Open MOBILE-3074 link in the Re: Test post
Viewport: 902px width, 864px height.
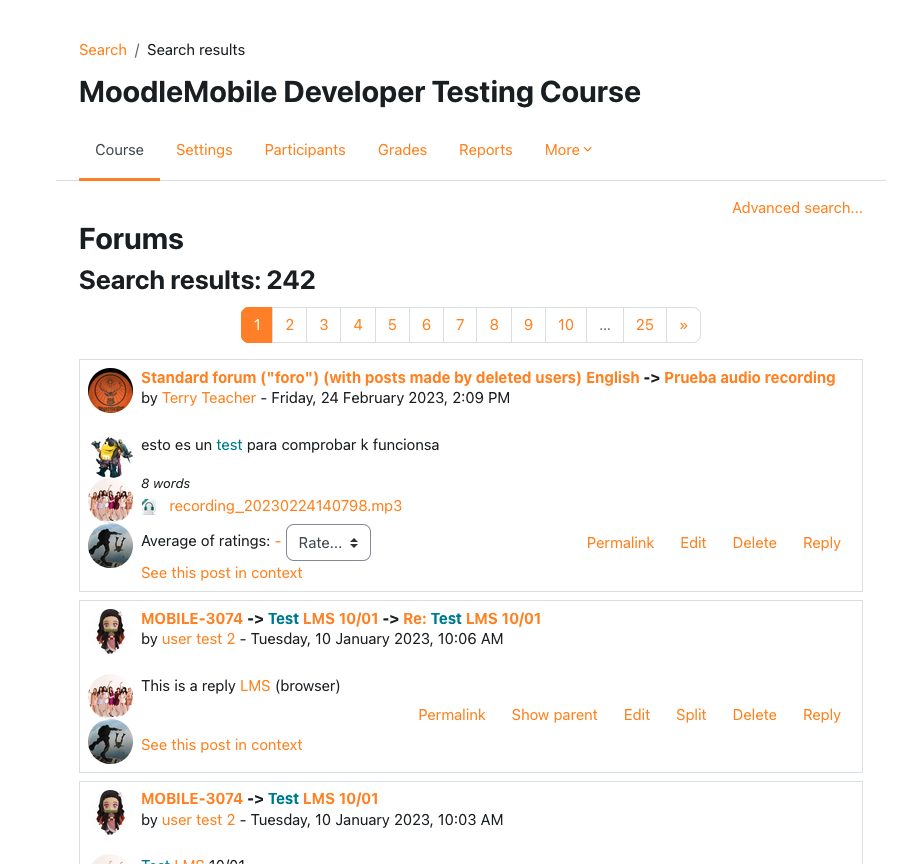click(x=192, y=618)
